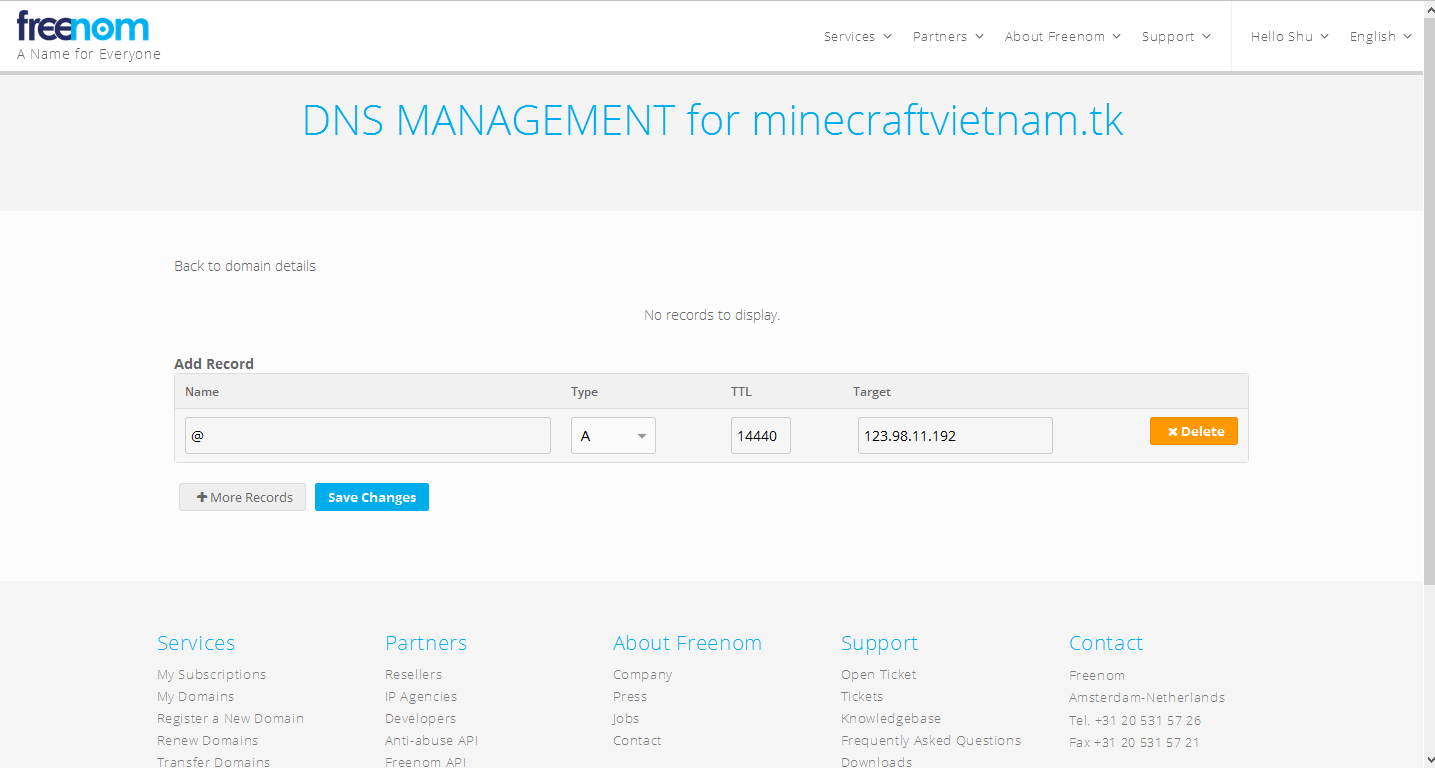Open Renew Domains footer link
The image size is (1435, 768).
(208, 741)
